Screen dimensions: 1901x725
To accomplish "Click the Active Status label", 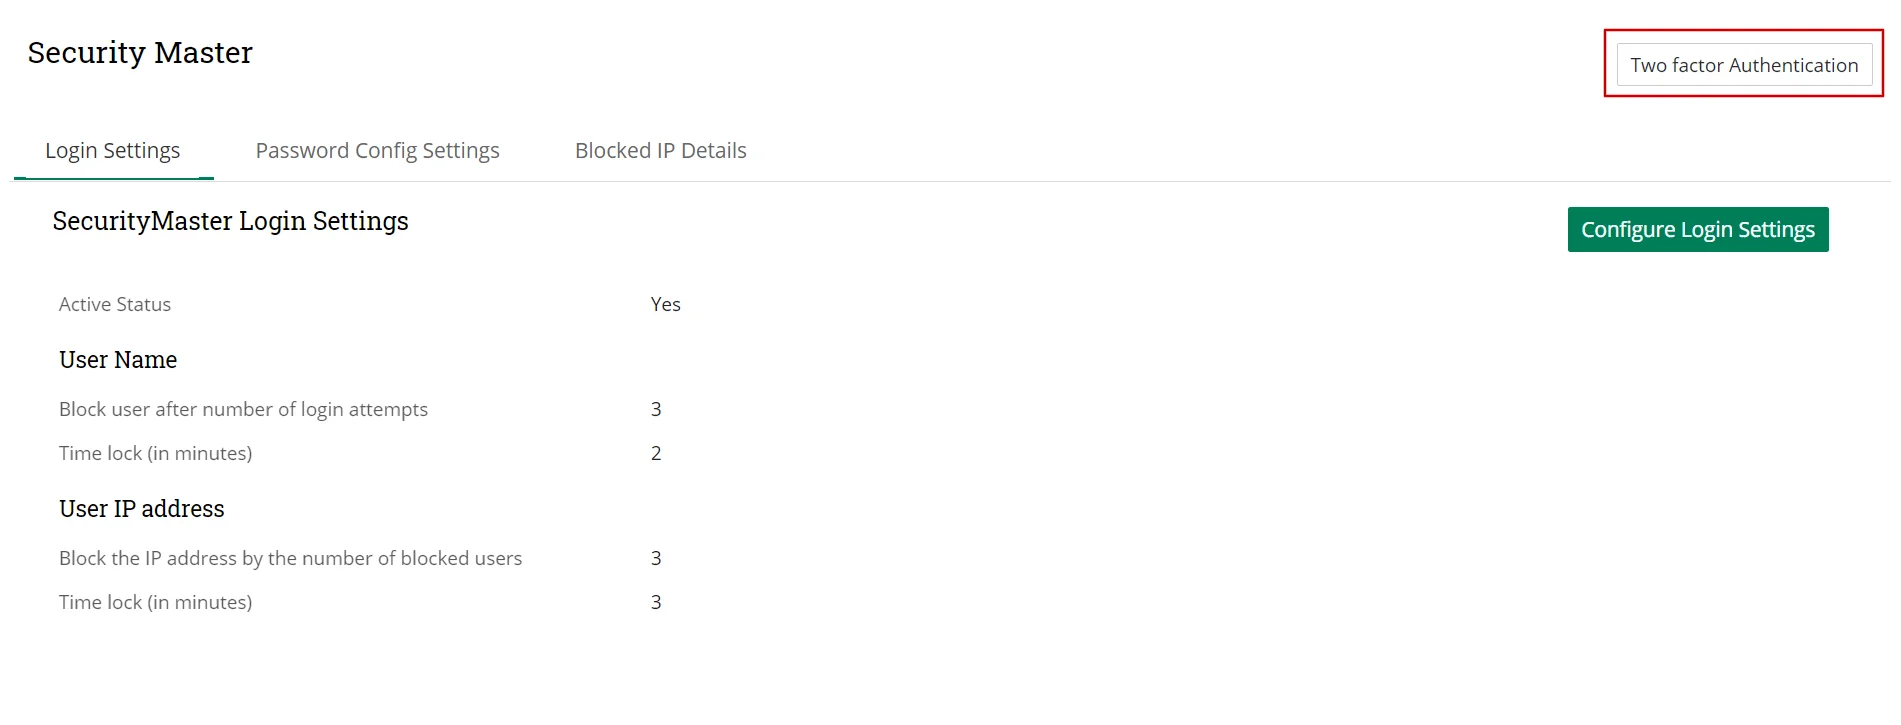I will pyautogui.click(x=114, y=304).
